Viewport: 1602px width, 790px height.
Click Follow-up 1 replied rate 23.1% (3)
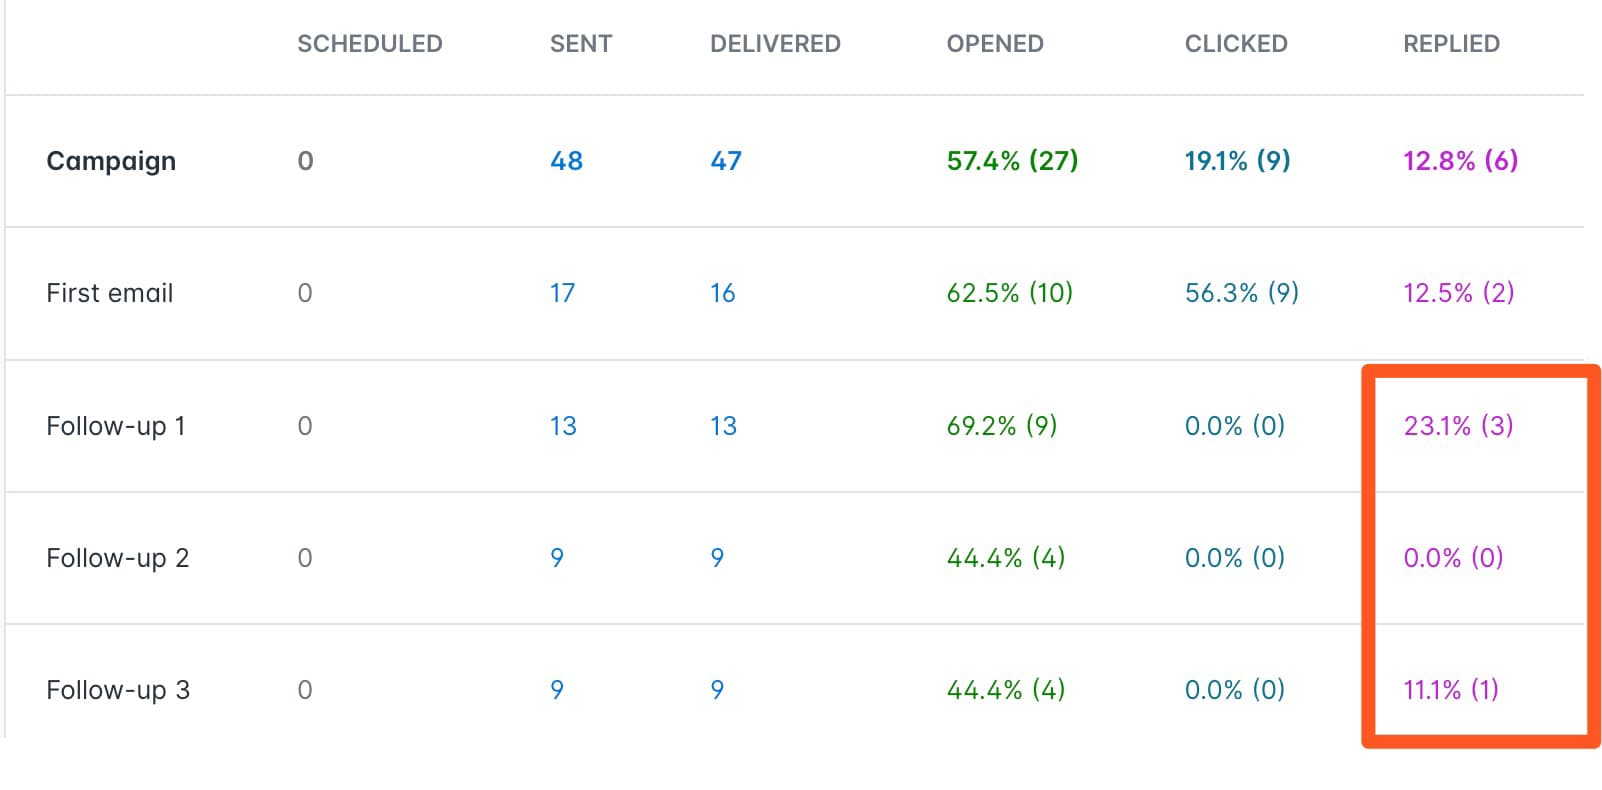point(1458,426)
